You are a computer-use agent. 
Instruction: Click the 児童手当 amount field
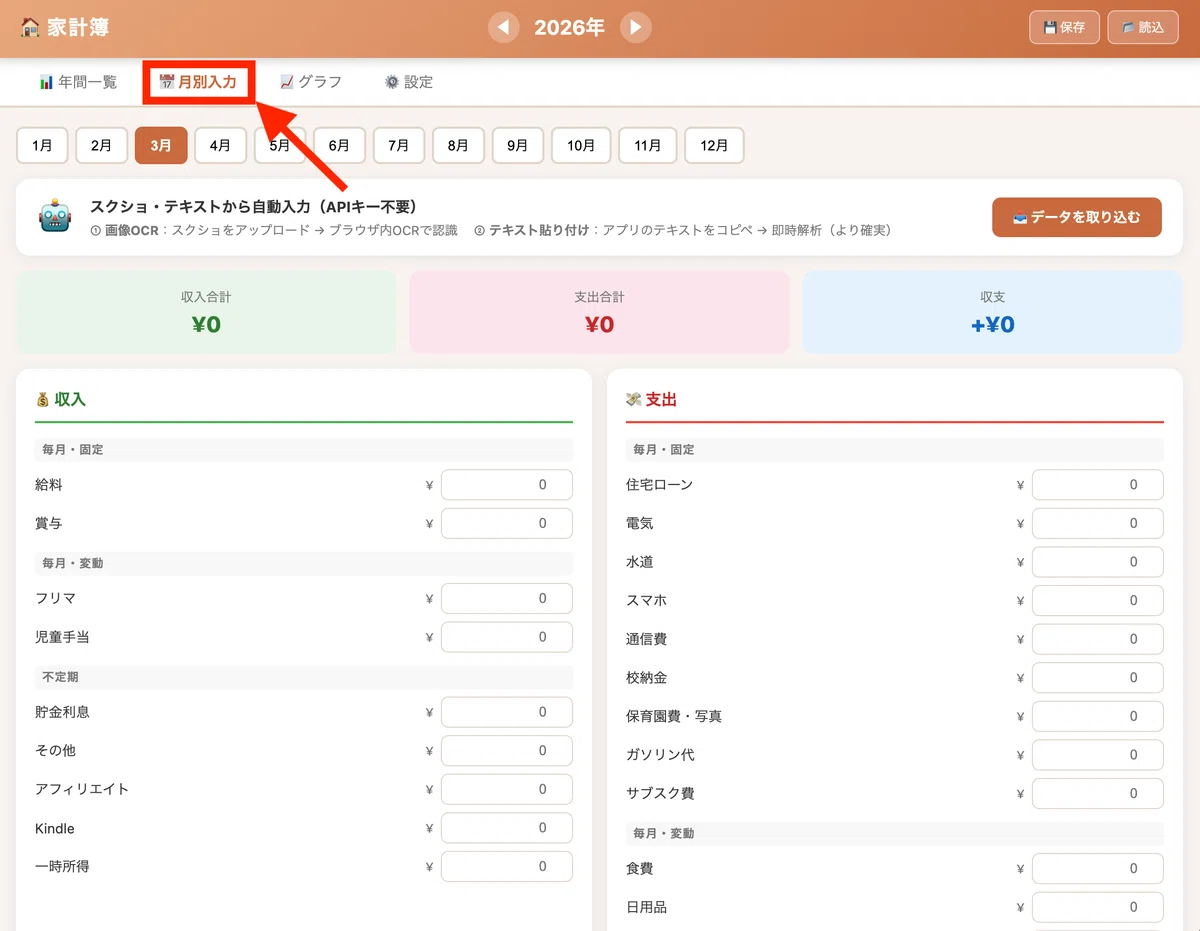pyautogui.click(x=507, y=637)
